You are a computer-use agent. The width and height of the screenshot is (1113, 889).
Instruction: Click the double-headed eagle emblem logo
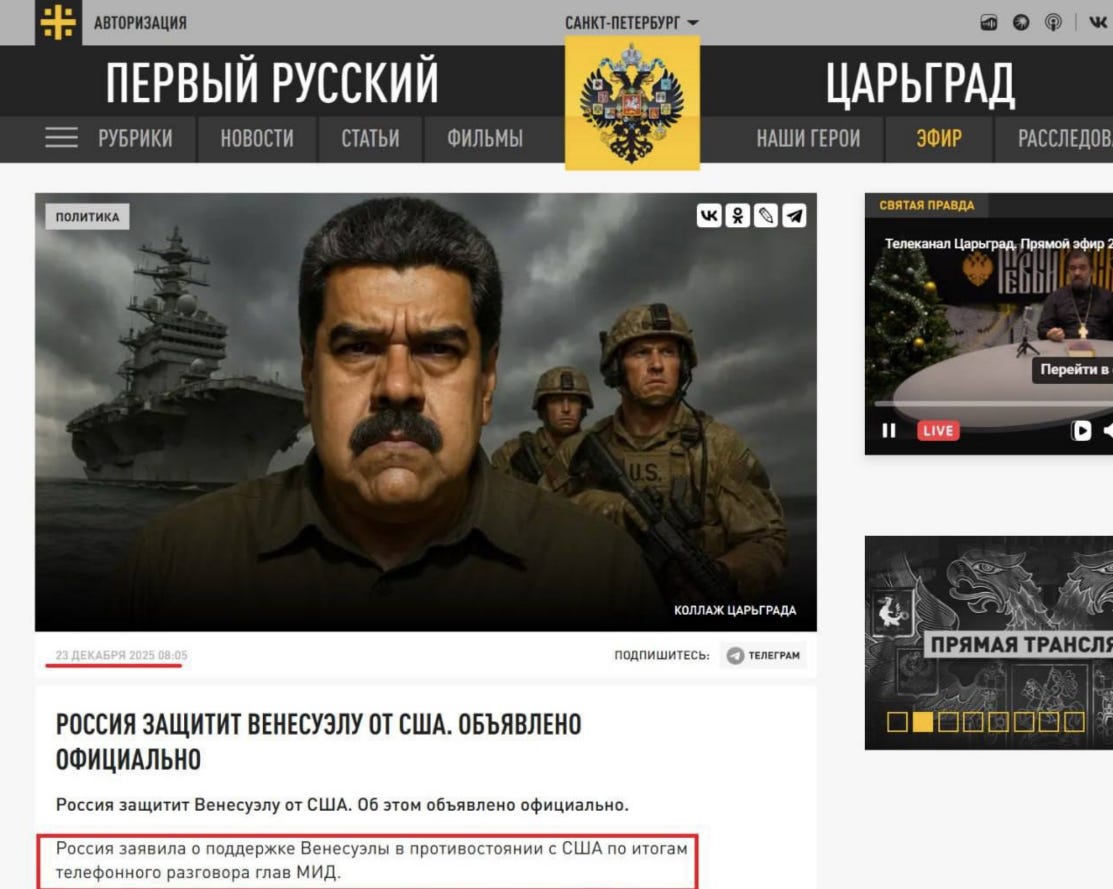coord(632,103)
